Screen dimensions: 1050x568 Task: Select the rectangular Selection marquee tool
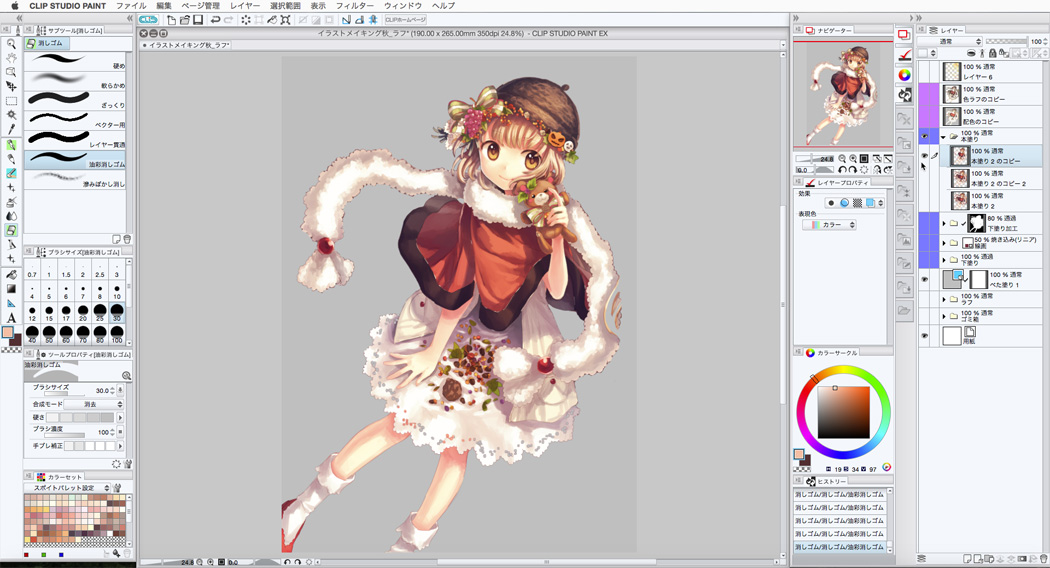click(11, 101)
